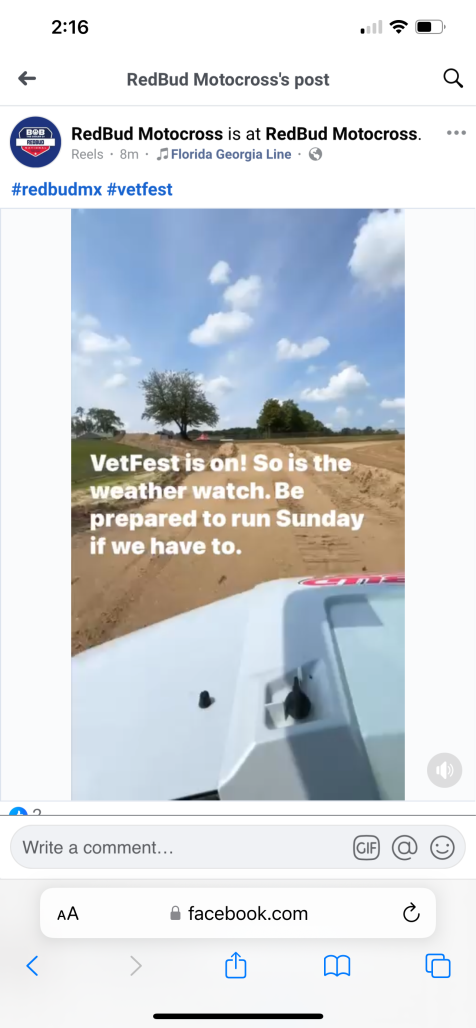Open the GIF picker in comment box
The width and height of the screenshot is (476, 1028).
point(366,848)
